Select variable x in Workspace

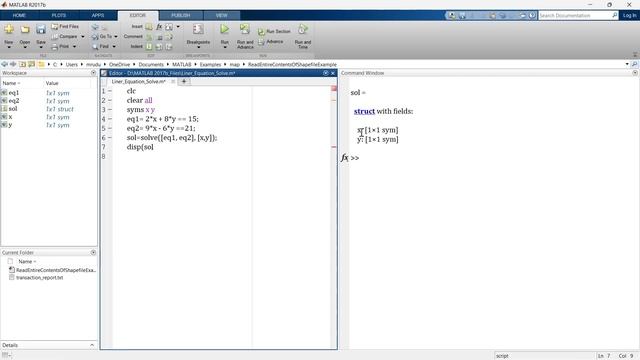[x=11, y=117]
